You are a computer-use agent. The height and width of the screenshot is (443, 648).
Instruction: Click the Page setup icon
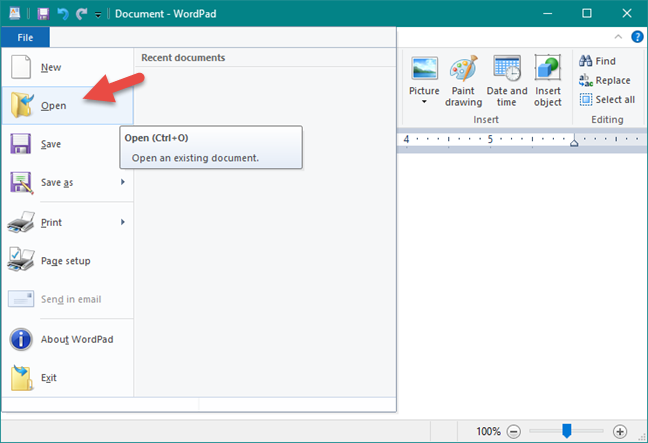(x=21, y=260)
